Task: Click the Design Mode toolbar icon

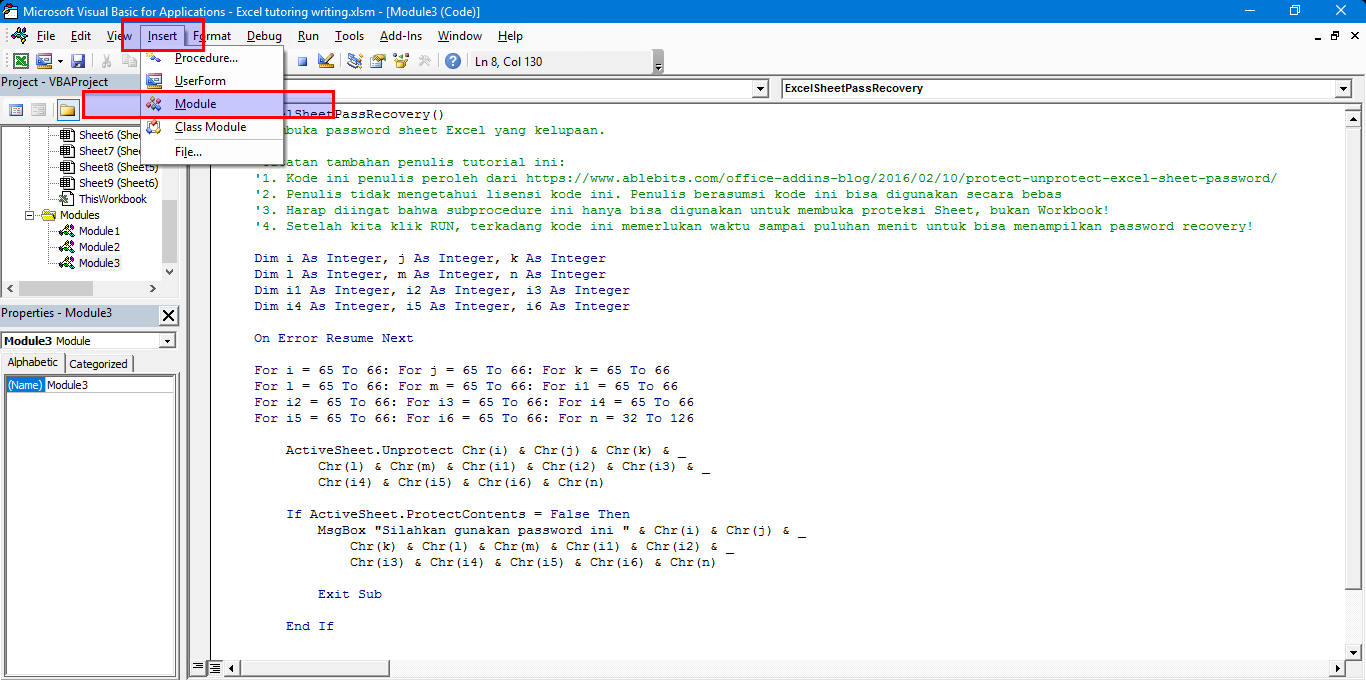Action: (325, 61)
